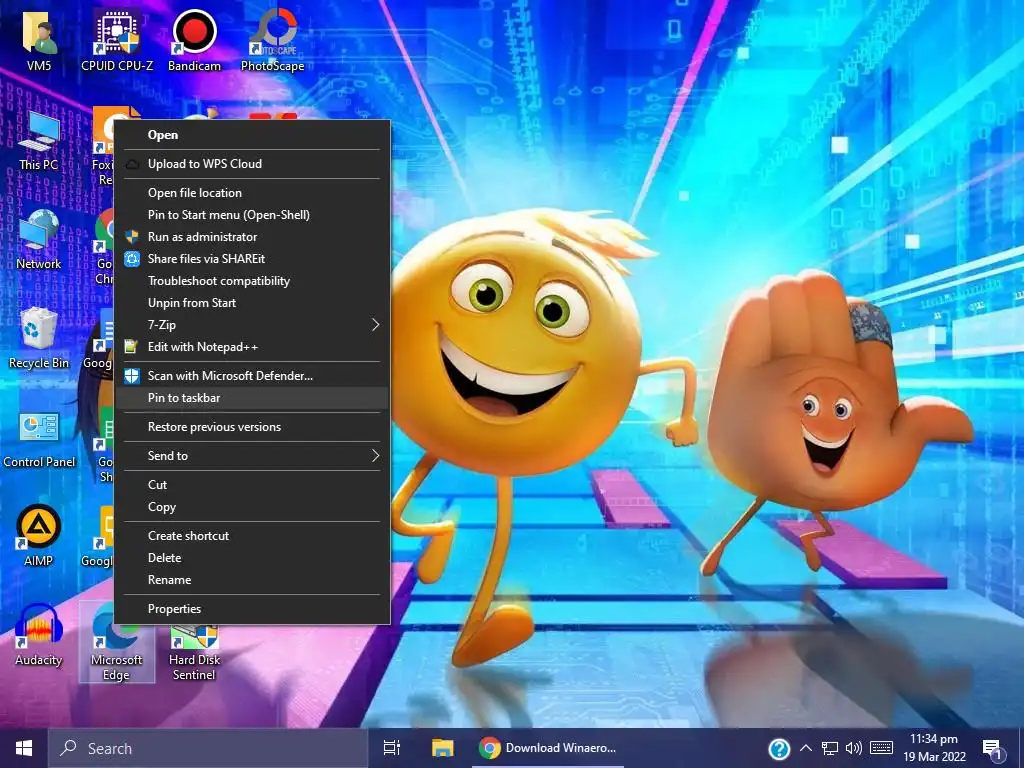The height and width of the screenshot is (768, 1024).
Task: Choose Cut in the context menu
Action: [x=252, y=485]
